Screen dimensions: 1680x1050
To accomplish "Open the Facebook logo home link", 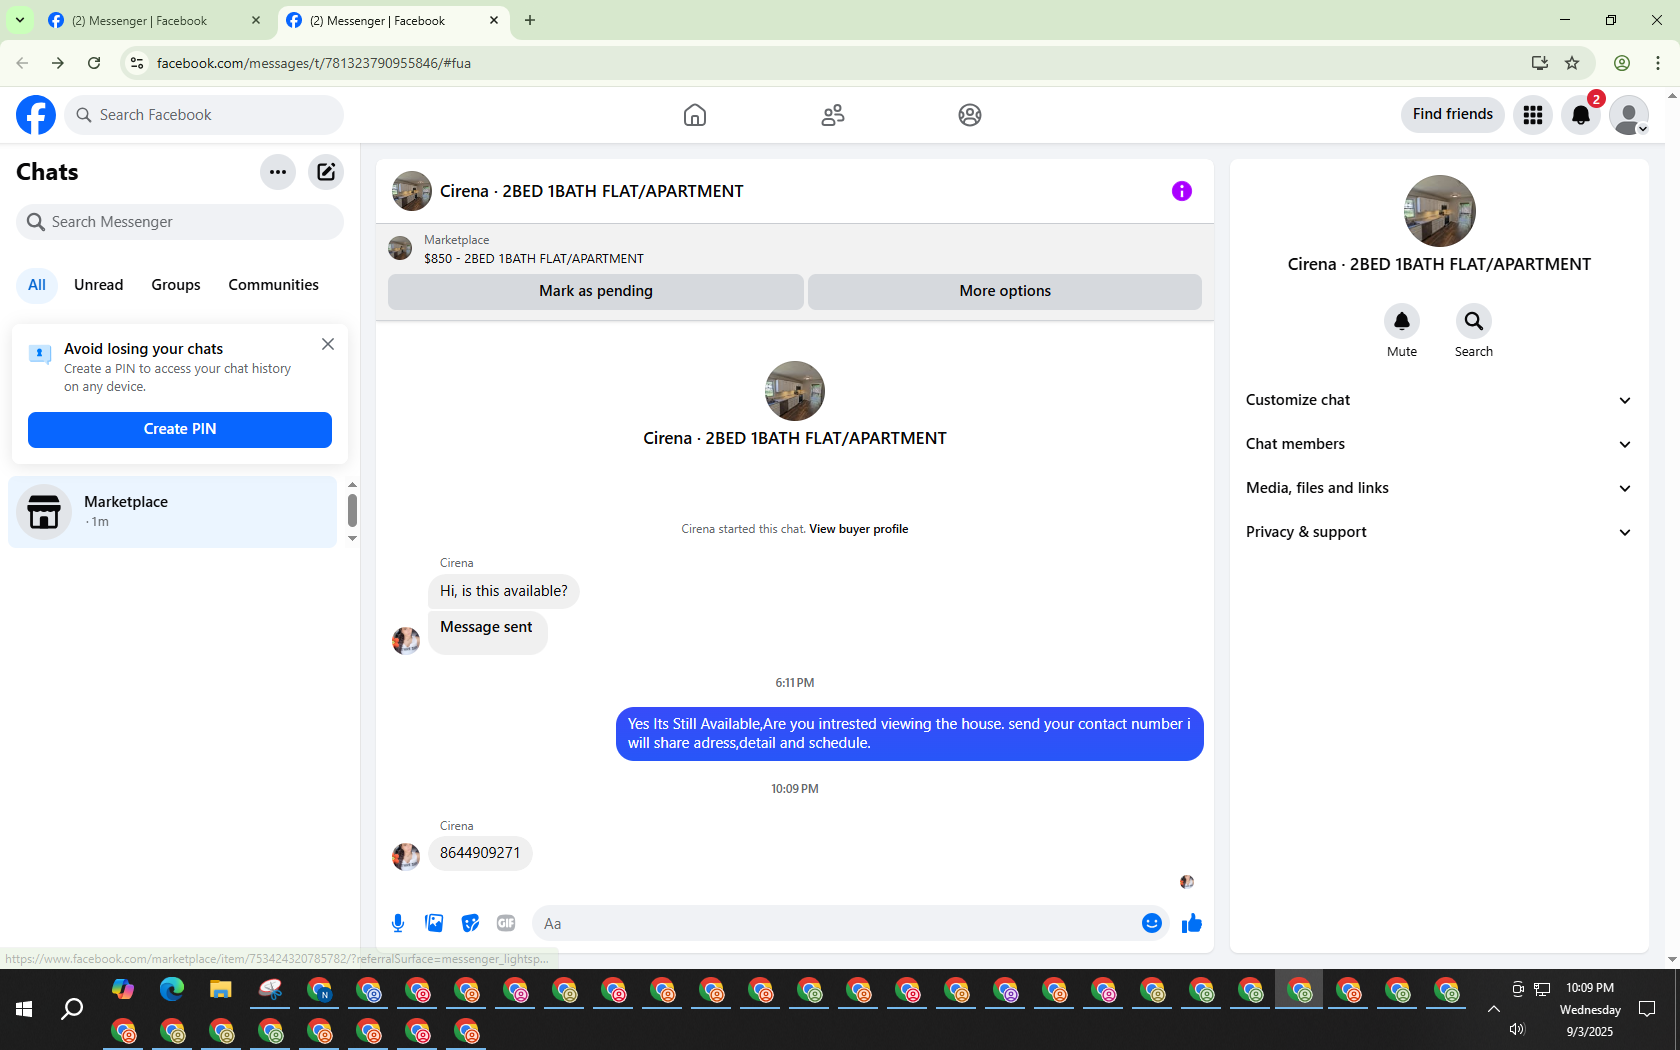I will [x=36, y=115].
